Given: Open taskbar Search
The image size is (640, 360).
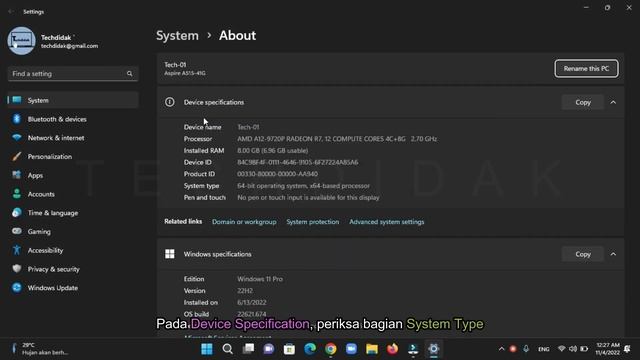Looking at the screenshot, I should (227, 349).
